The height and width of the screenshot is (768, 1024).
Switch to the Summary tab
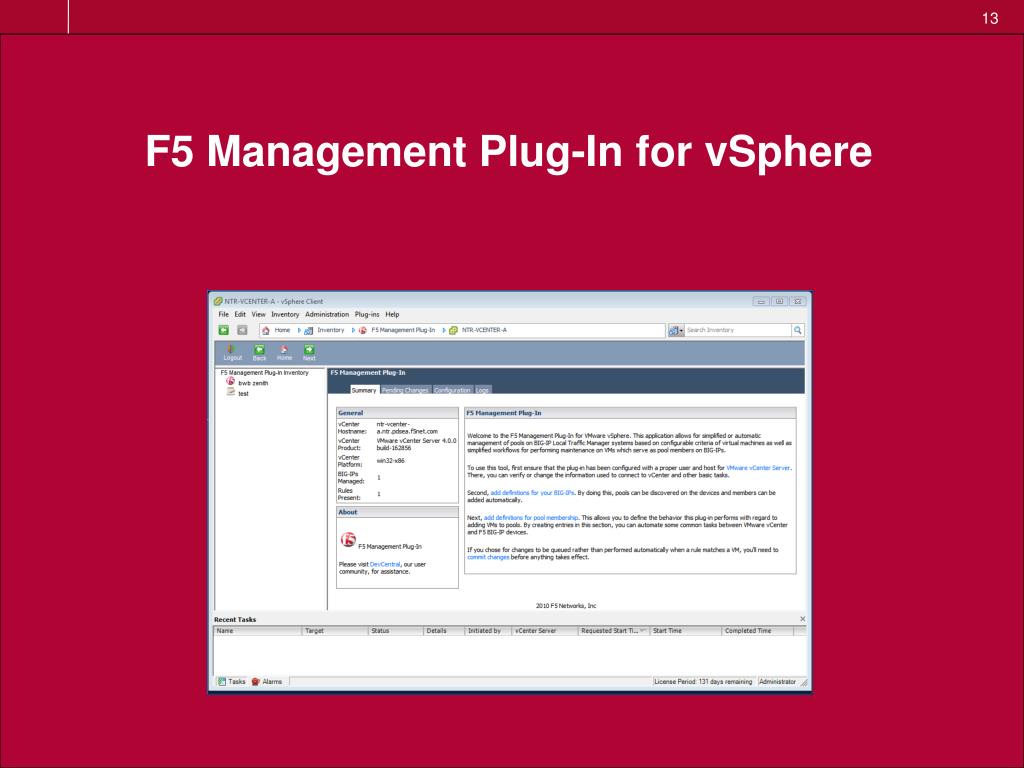364,390
